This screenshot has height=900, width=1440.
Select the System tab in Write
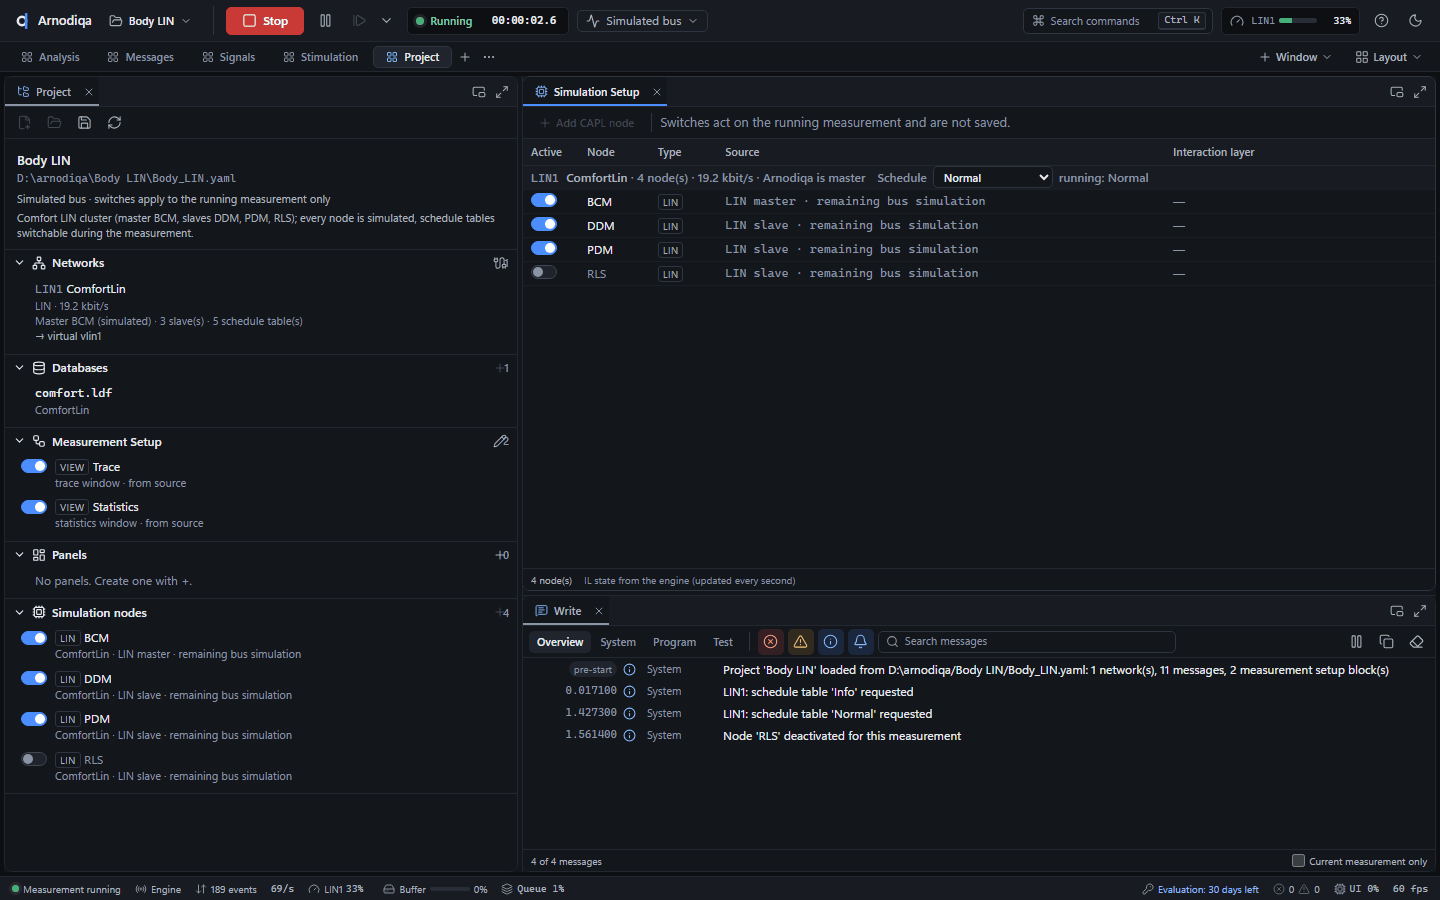click(618, 642)
